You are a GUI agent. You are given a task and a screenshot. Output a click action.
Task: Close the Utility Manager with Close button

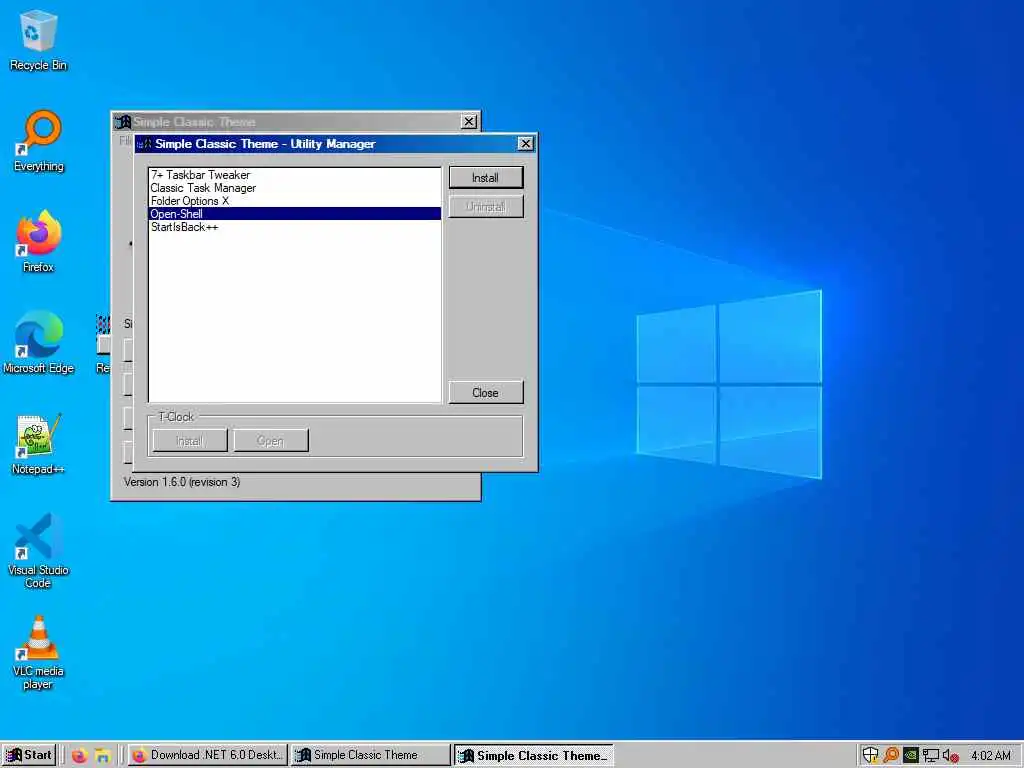(485, 392)
